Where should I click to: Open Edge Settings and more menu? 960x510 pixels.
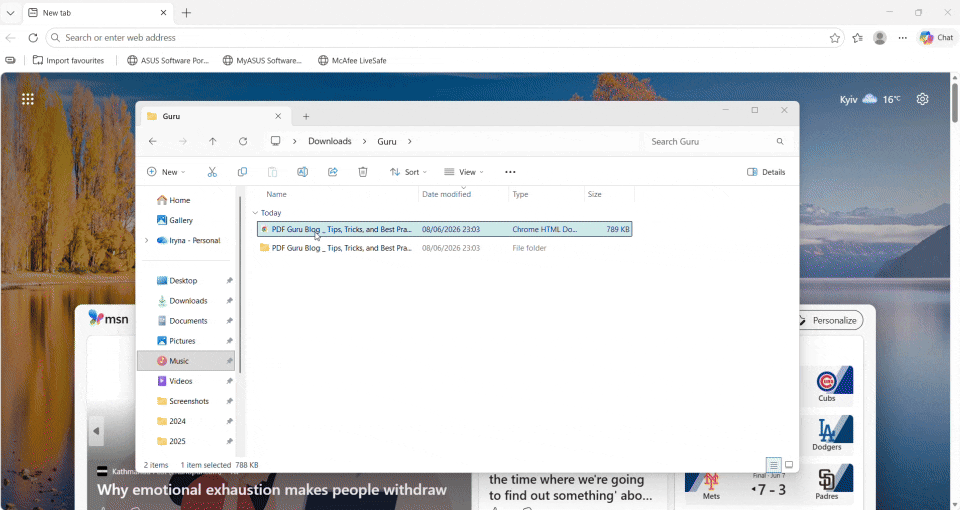pyautogui.click(x=902, y=38)
